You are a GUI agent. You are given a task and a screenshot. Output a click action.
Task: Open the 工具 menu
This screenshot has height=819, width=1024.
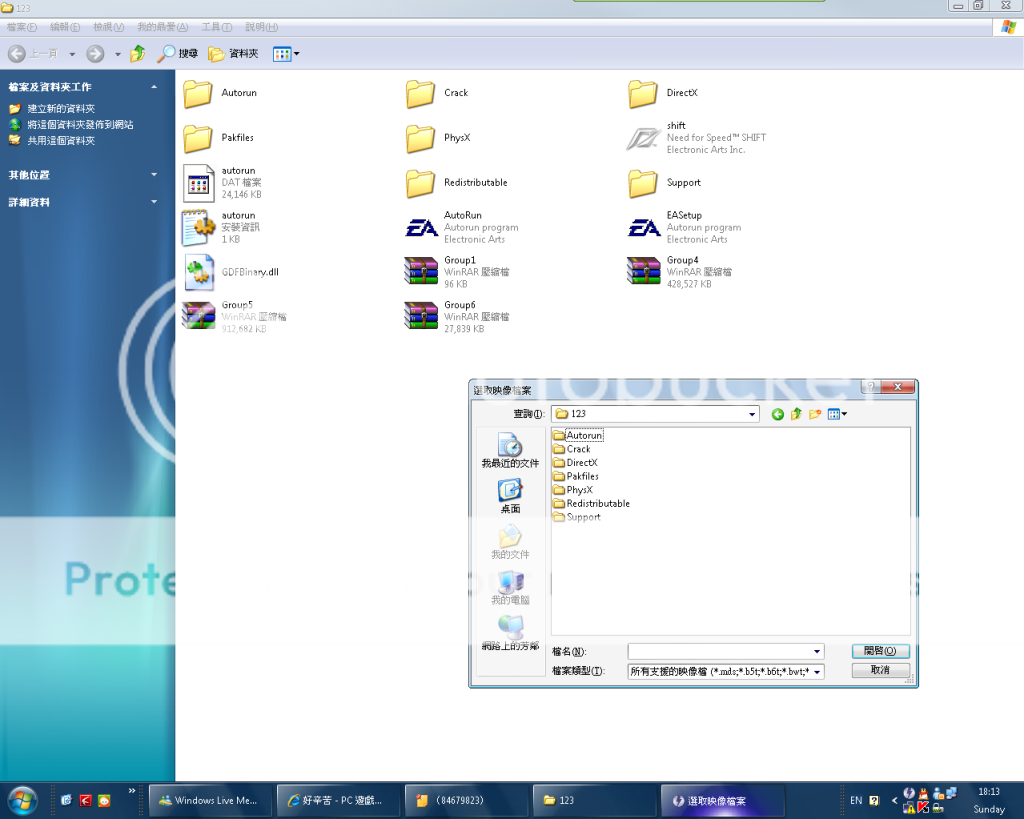pyautogui.click(x=216, y=27)
